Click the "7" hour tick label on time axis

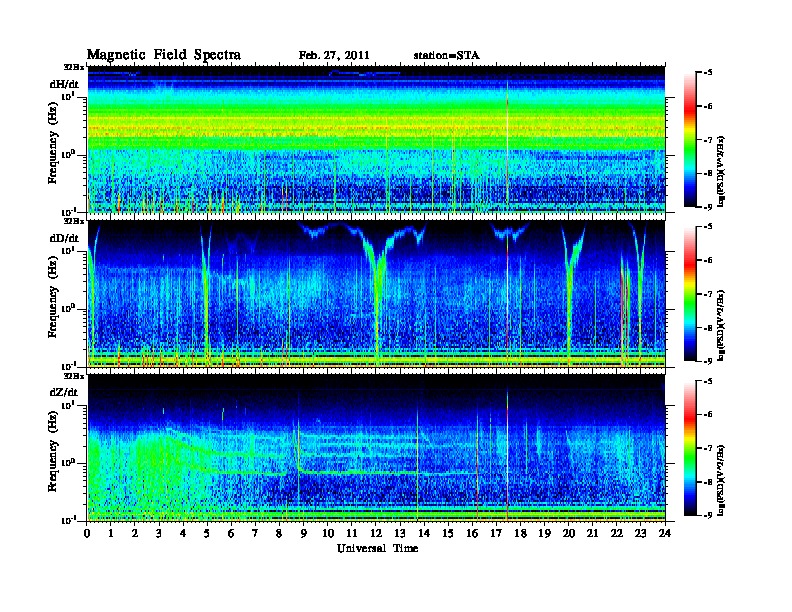click(256, 533)
